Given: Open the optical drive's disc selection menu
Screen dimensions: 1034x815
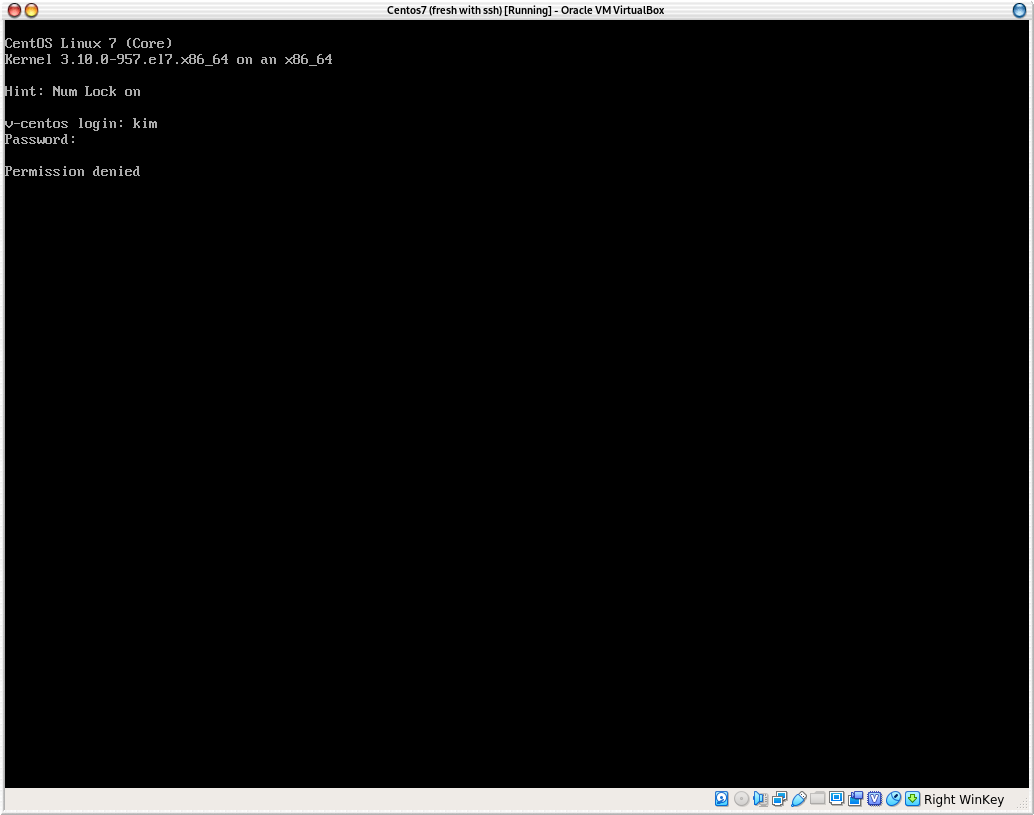Looking at the screenshot, I should [741, 799].
